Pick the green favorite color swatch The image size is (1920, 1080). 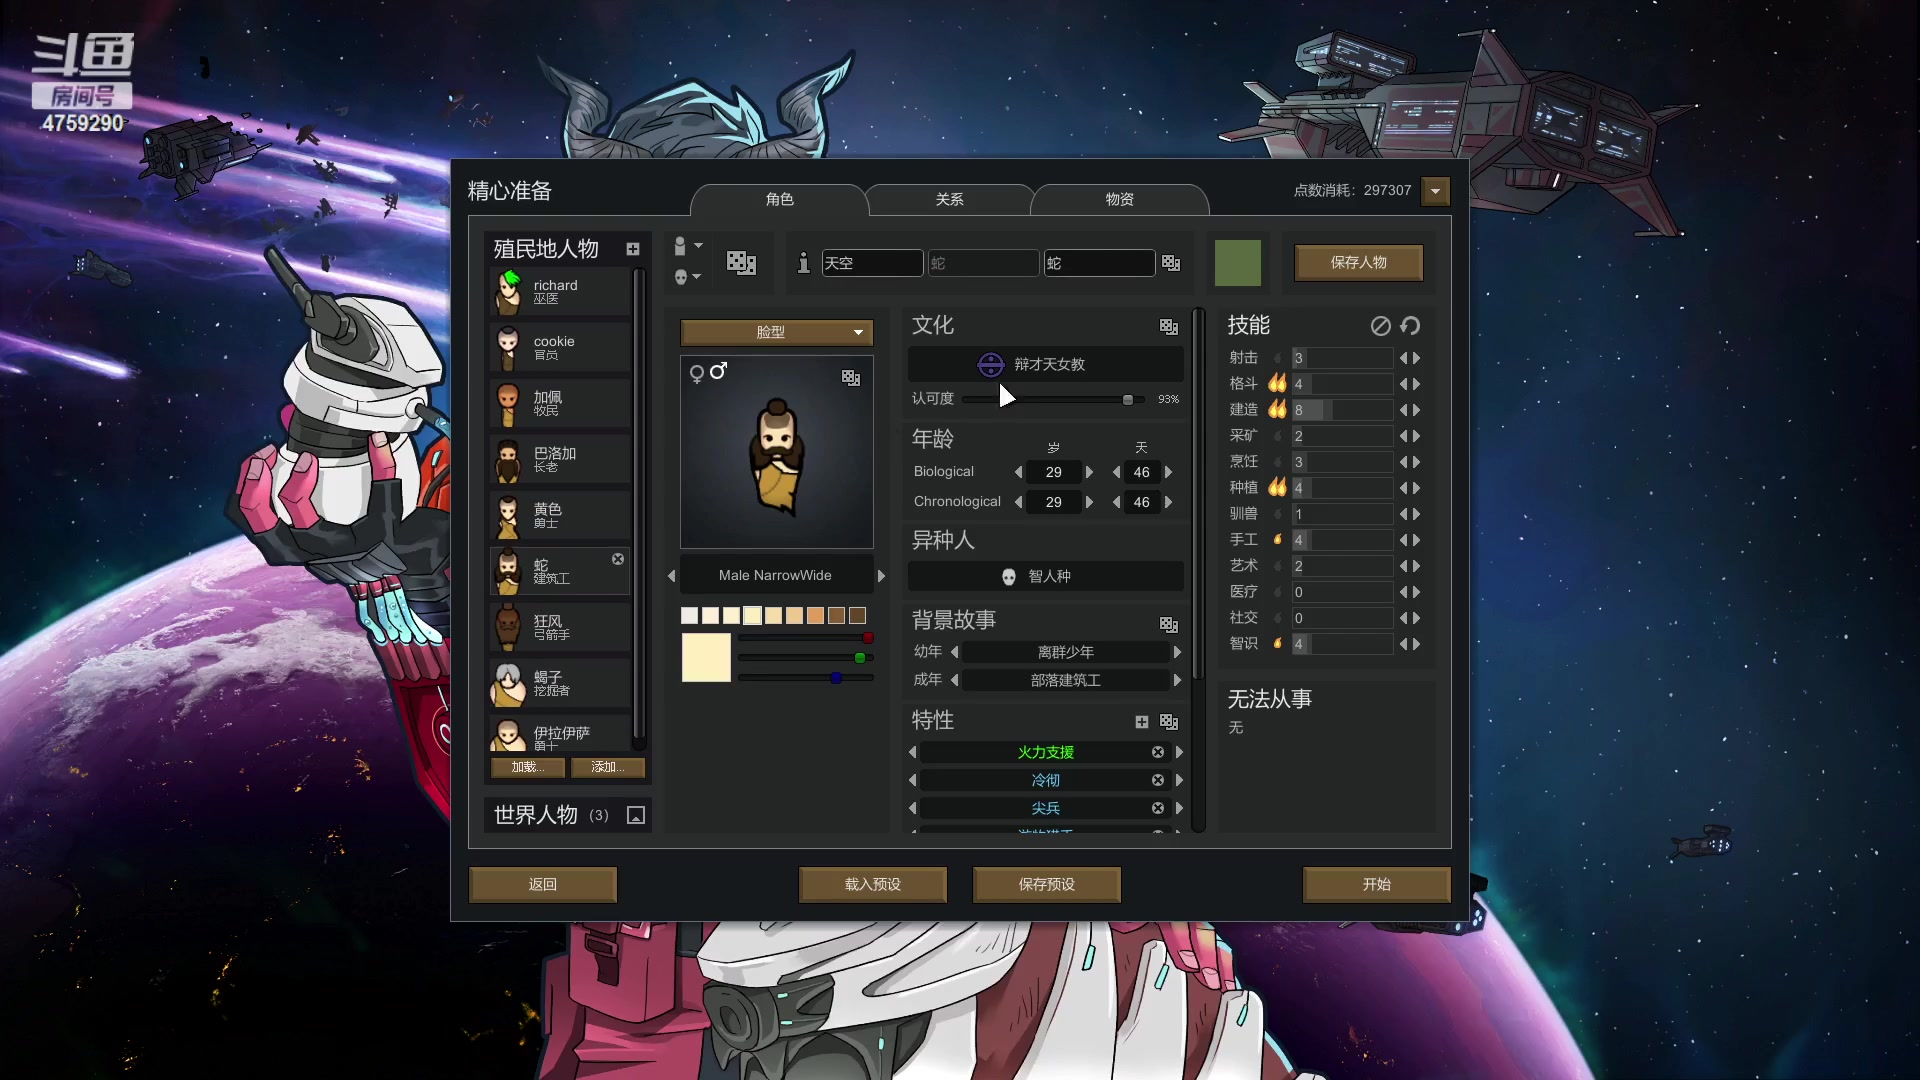coord(1237,262)
